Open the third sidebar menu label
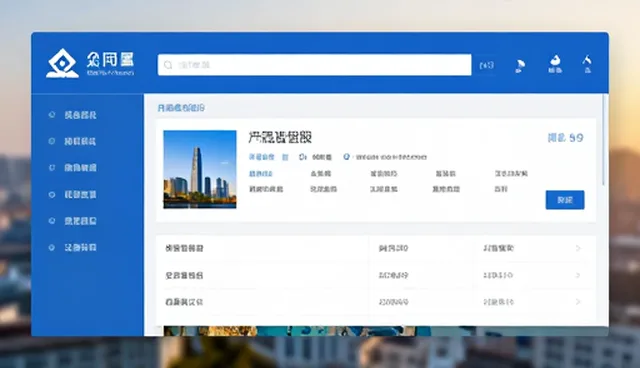Viewport: 640px width, 368px height. tap(80, 168)
